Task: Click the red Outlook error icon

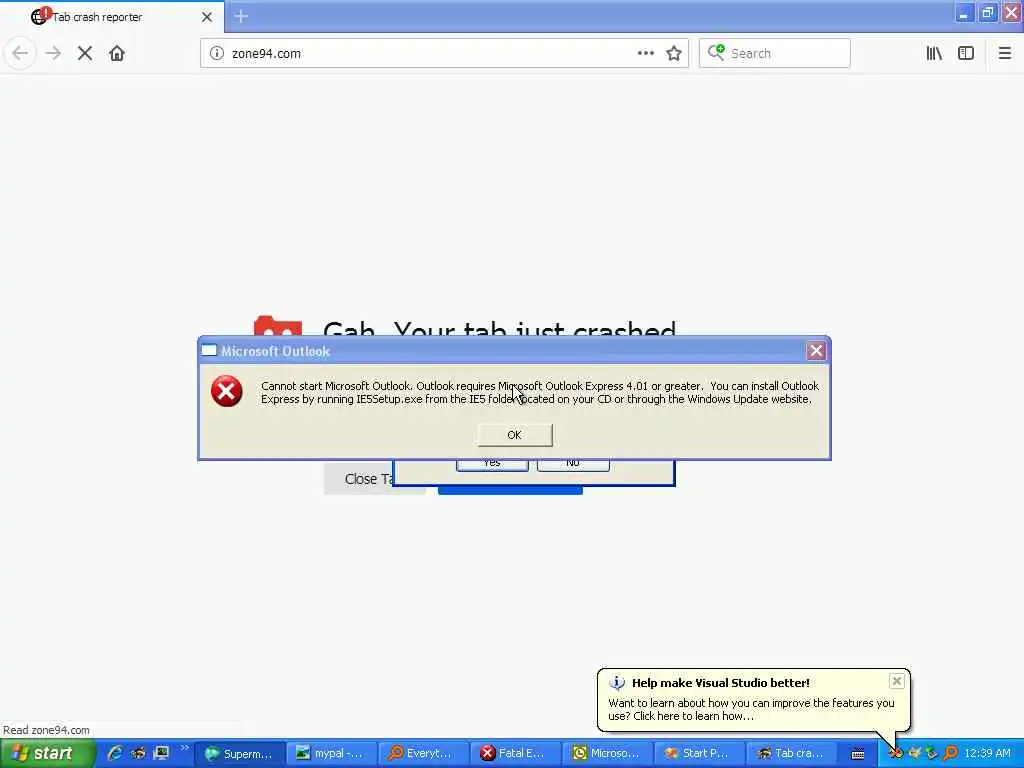Action: click(x=227, y=391)
